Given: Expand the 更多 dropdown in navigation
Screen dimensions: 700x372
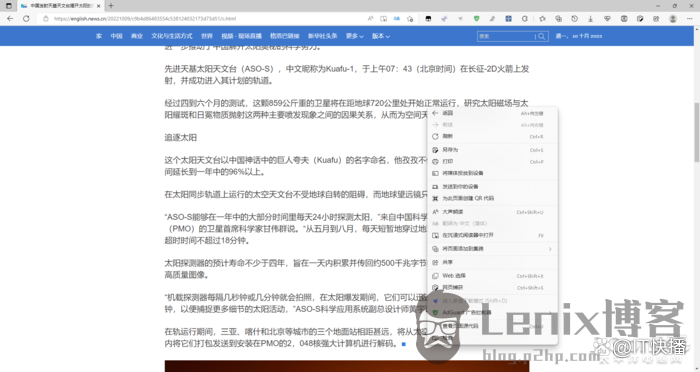Looking at the screenshot, I should [354, 36].
